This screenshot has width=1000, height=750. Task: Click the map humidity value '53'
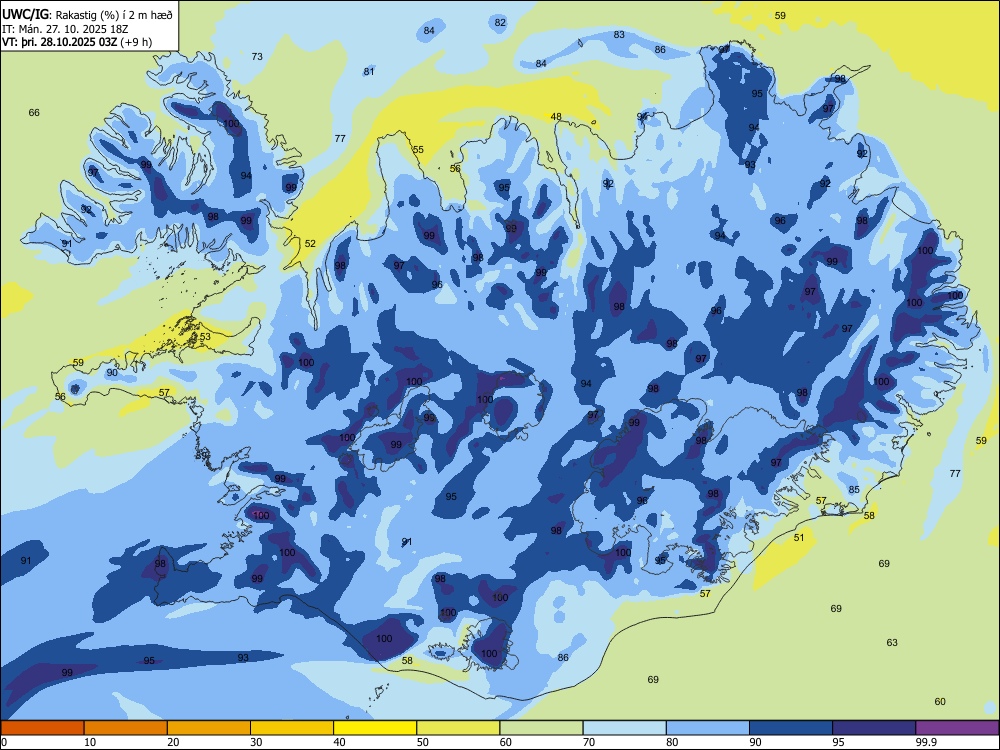point(205,337)
